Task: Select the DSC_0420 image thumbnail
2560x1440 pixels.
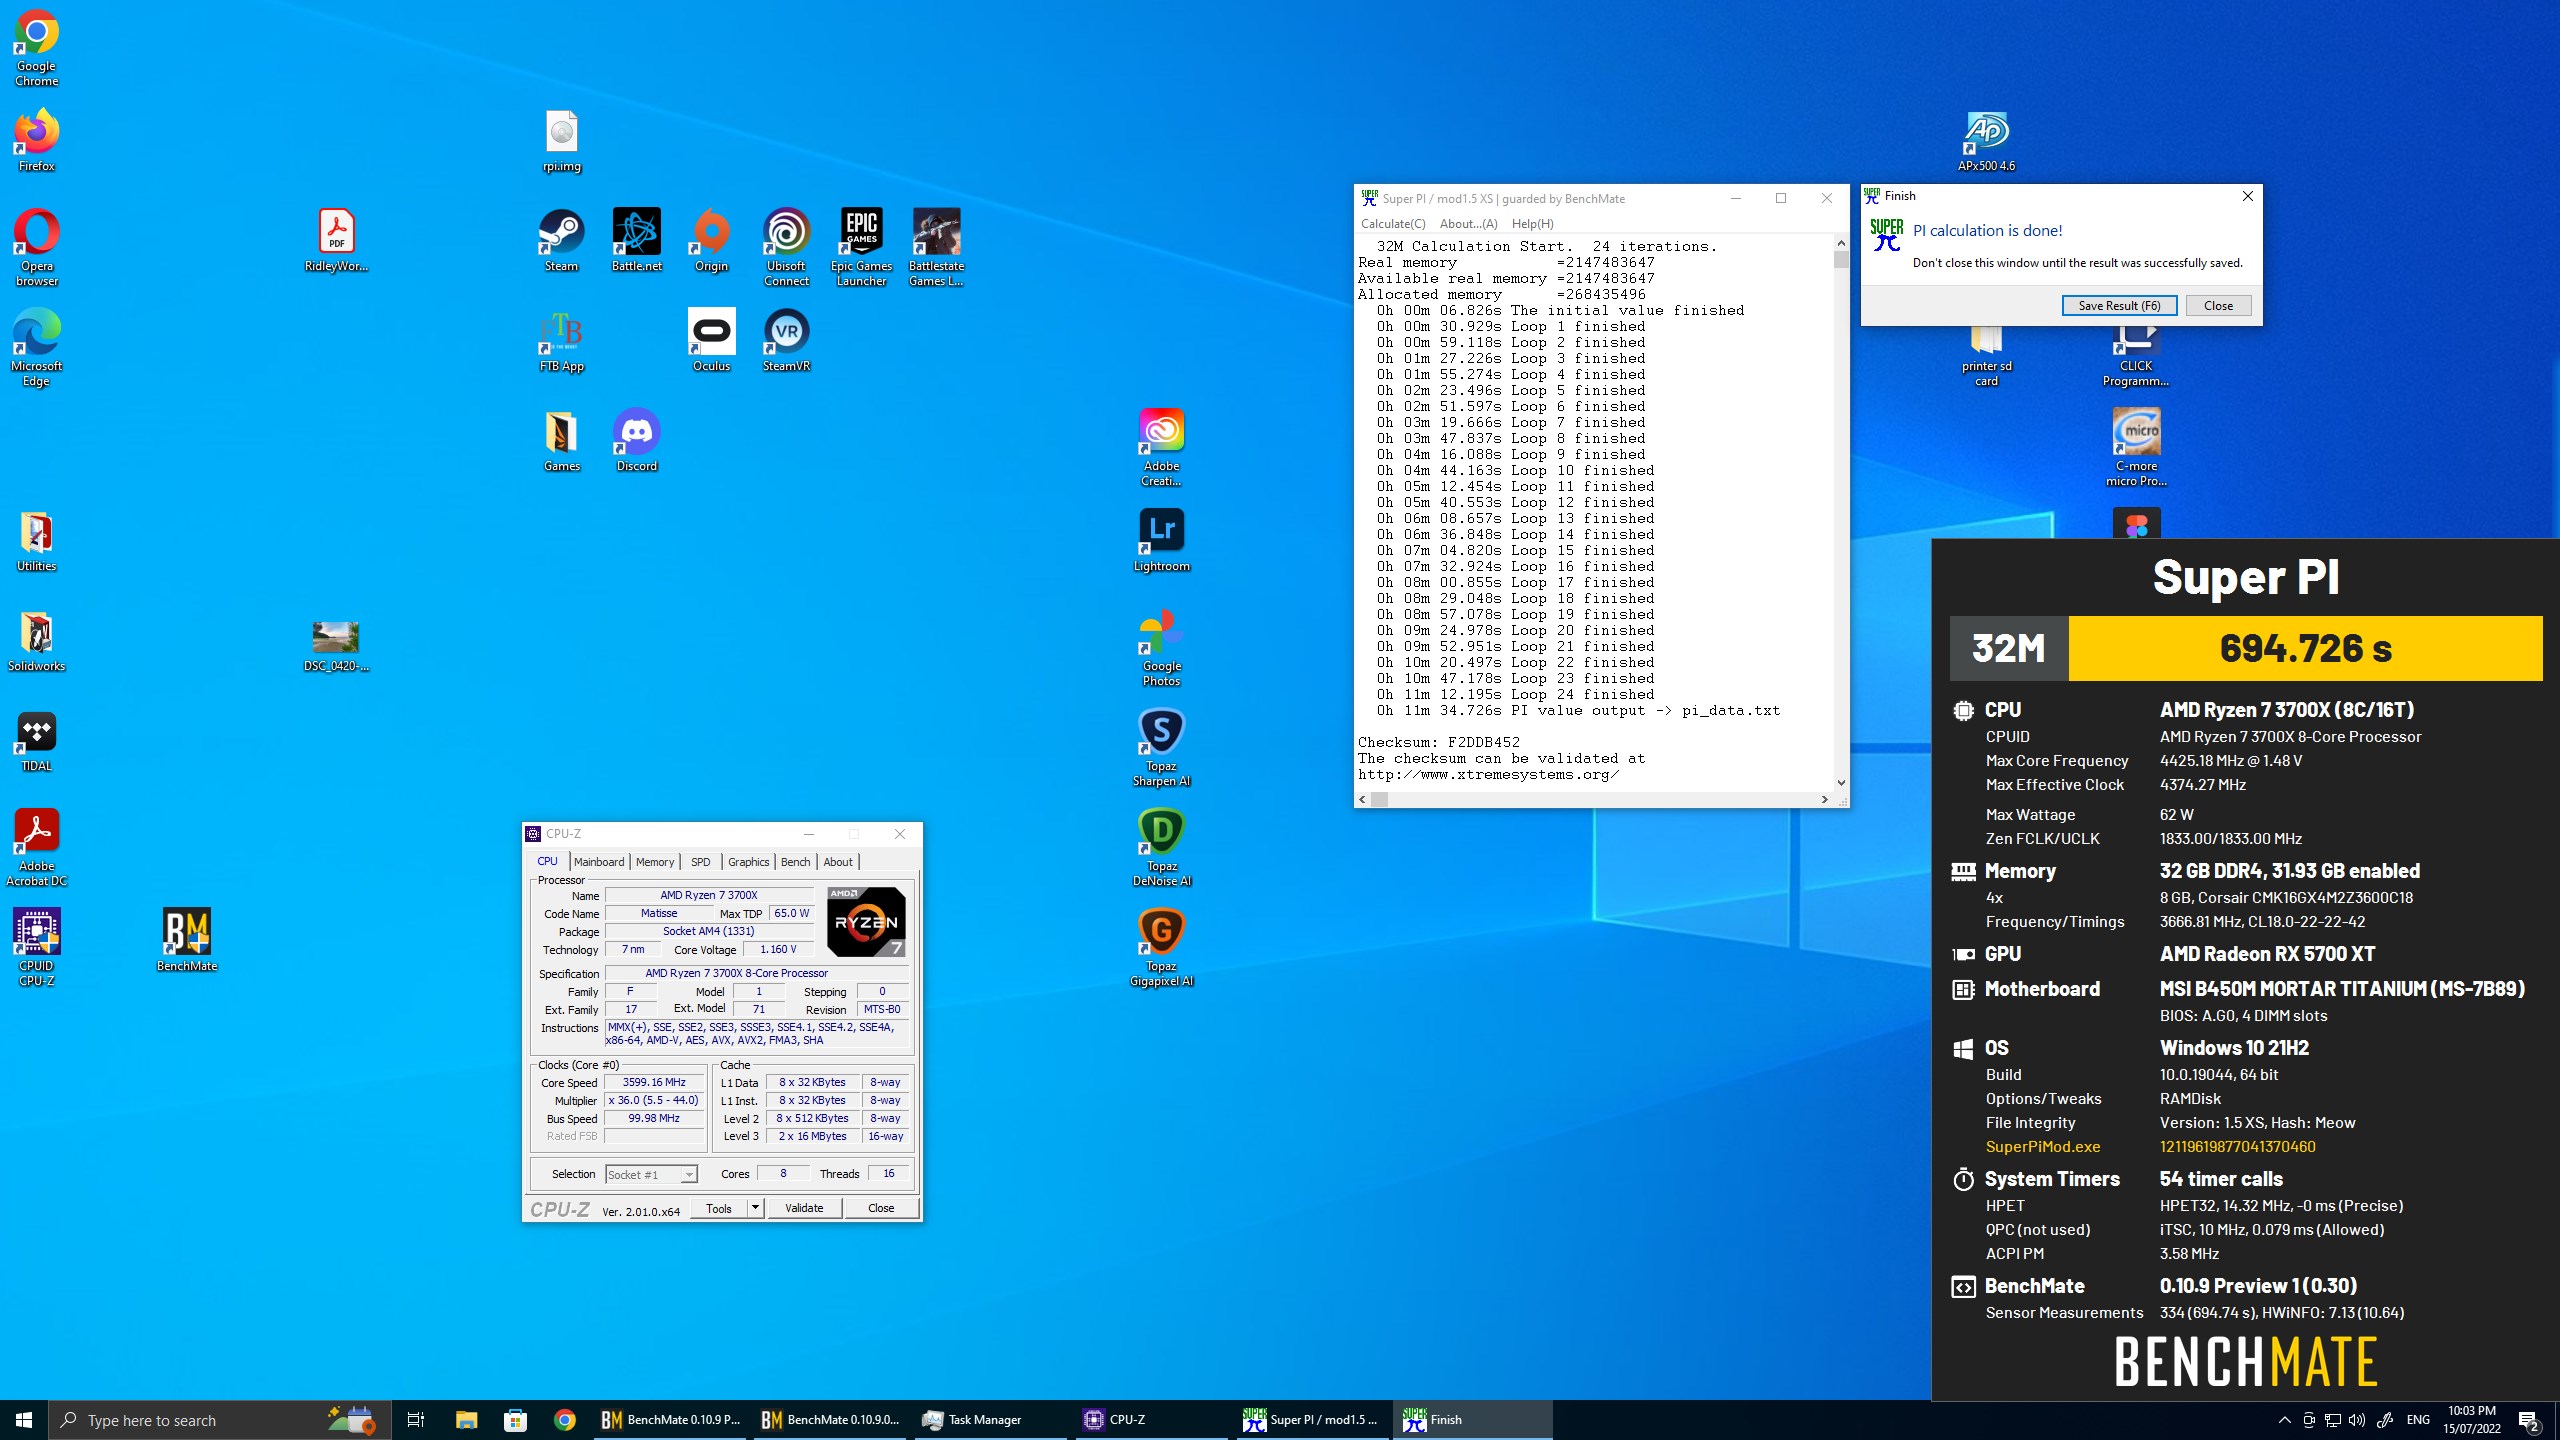Action: 336,645
